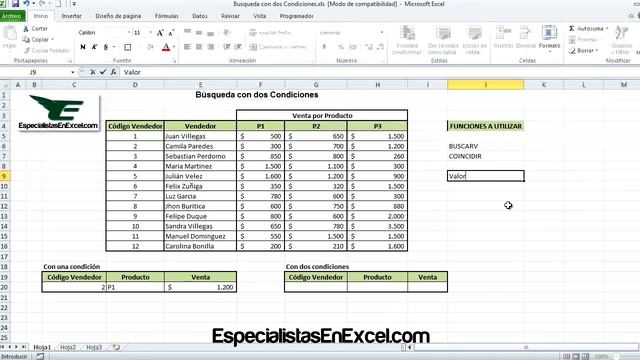
Task: Click the formula bar input showing Valor
Action: [380, 72]
